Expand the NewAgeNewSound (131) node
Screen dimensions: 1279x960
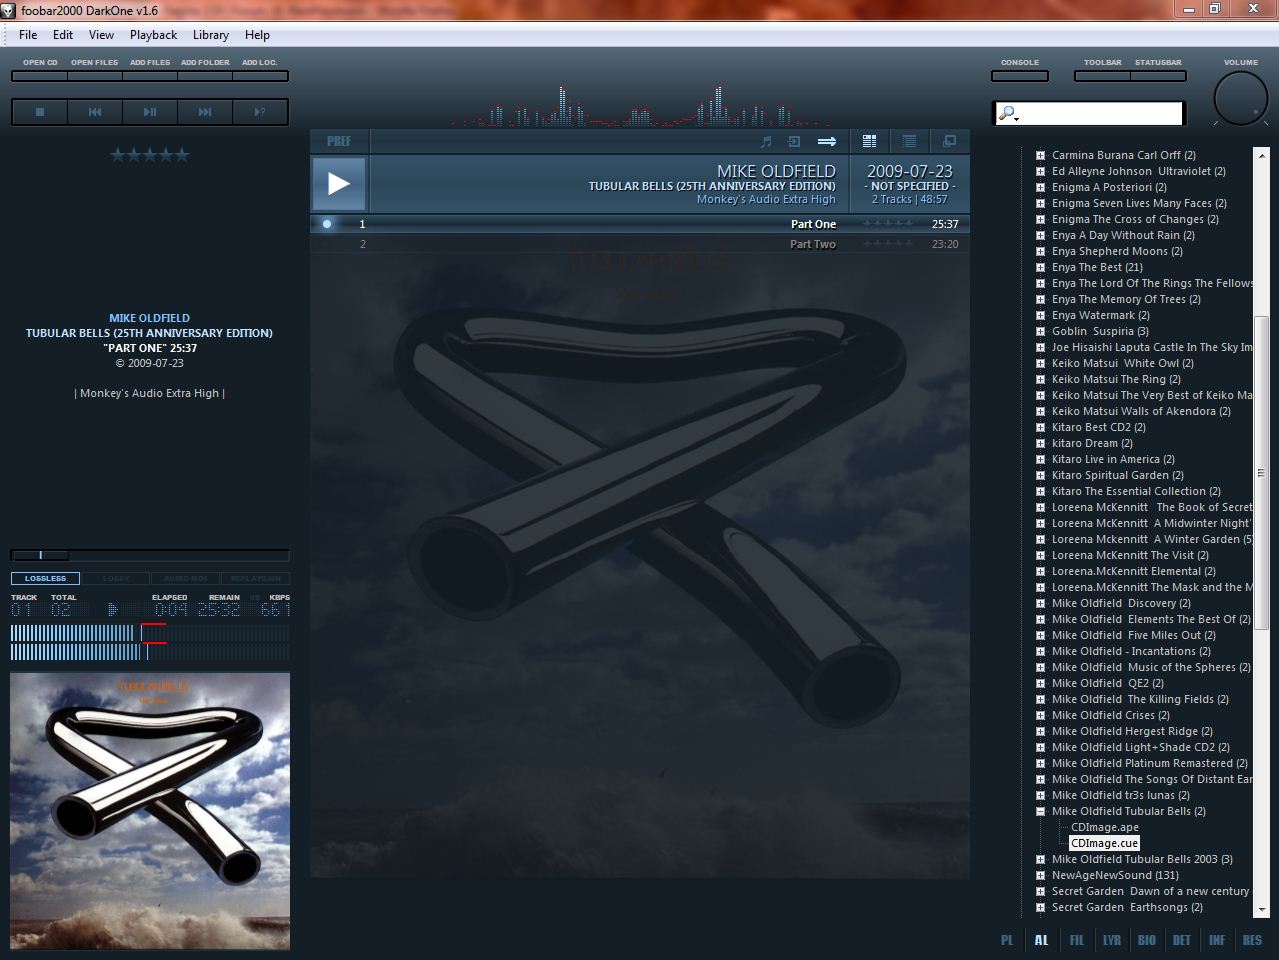tap(1040, 875)
